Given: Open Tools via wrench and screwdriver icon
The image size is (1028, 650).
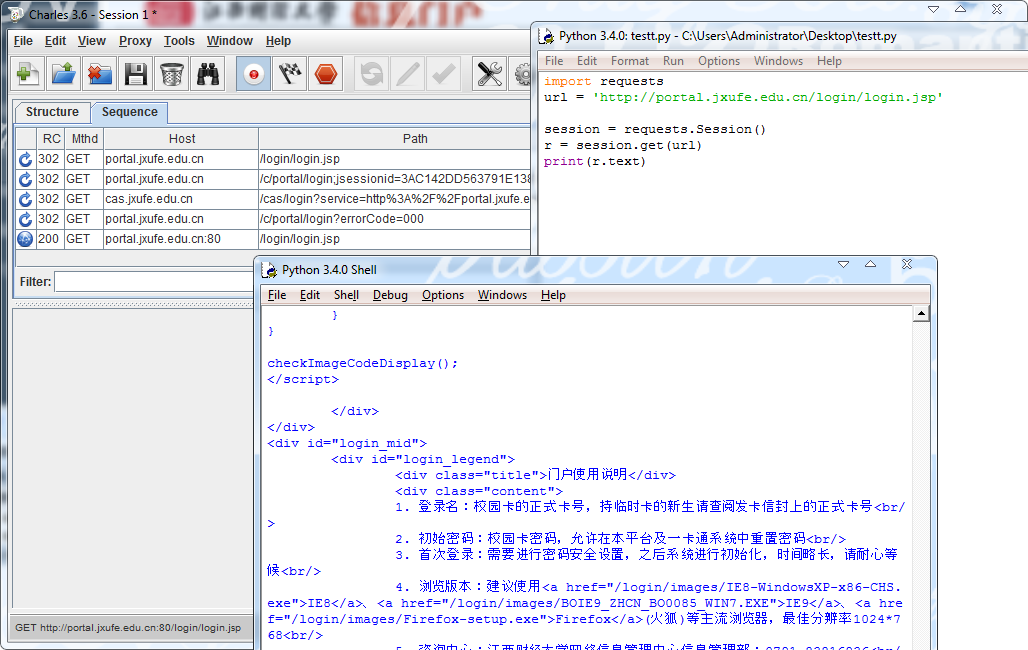Looking at the screenshot, I should click(489, 75).
